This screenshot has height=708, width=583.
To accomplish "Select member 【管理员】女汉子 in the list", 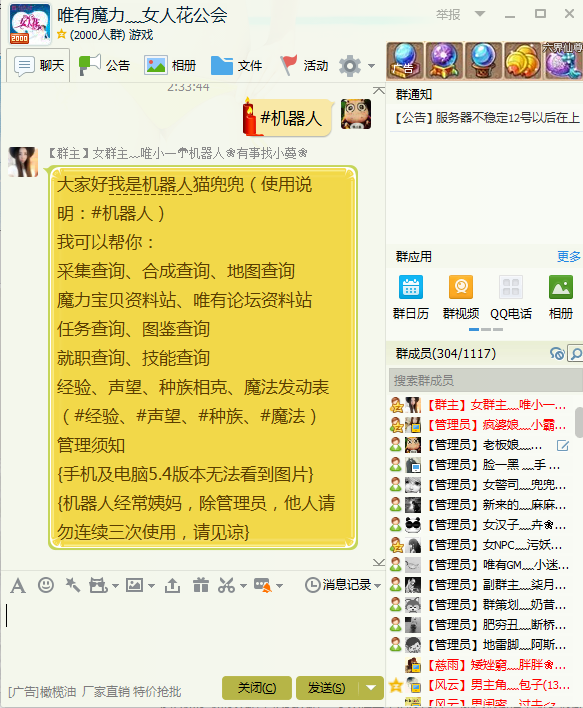I will 479,525.
